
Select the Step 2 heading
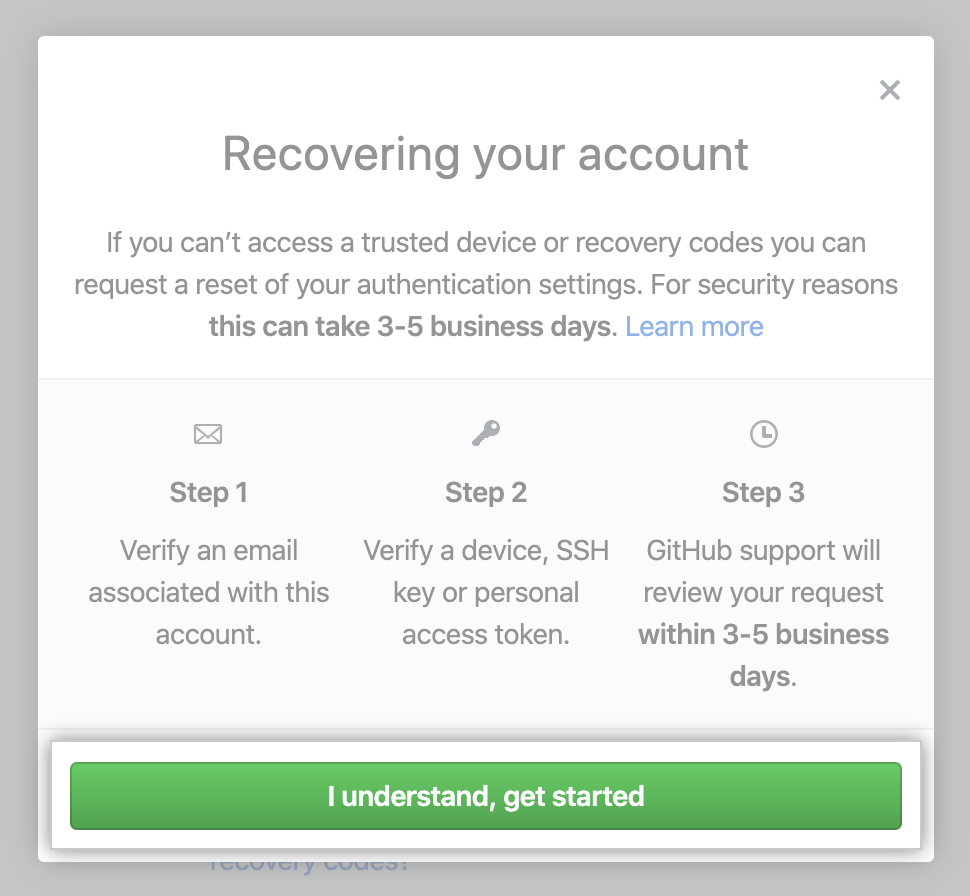tap(486, 492)
